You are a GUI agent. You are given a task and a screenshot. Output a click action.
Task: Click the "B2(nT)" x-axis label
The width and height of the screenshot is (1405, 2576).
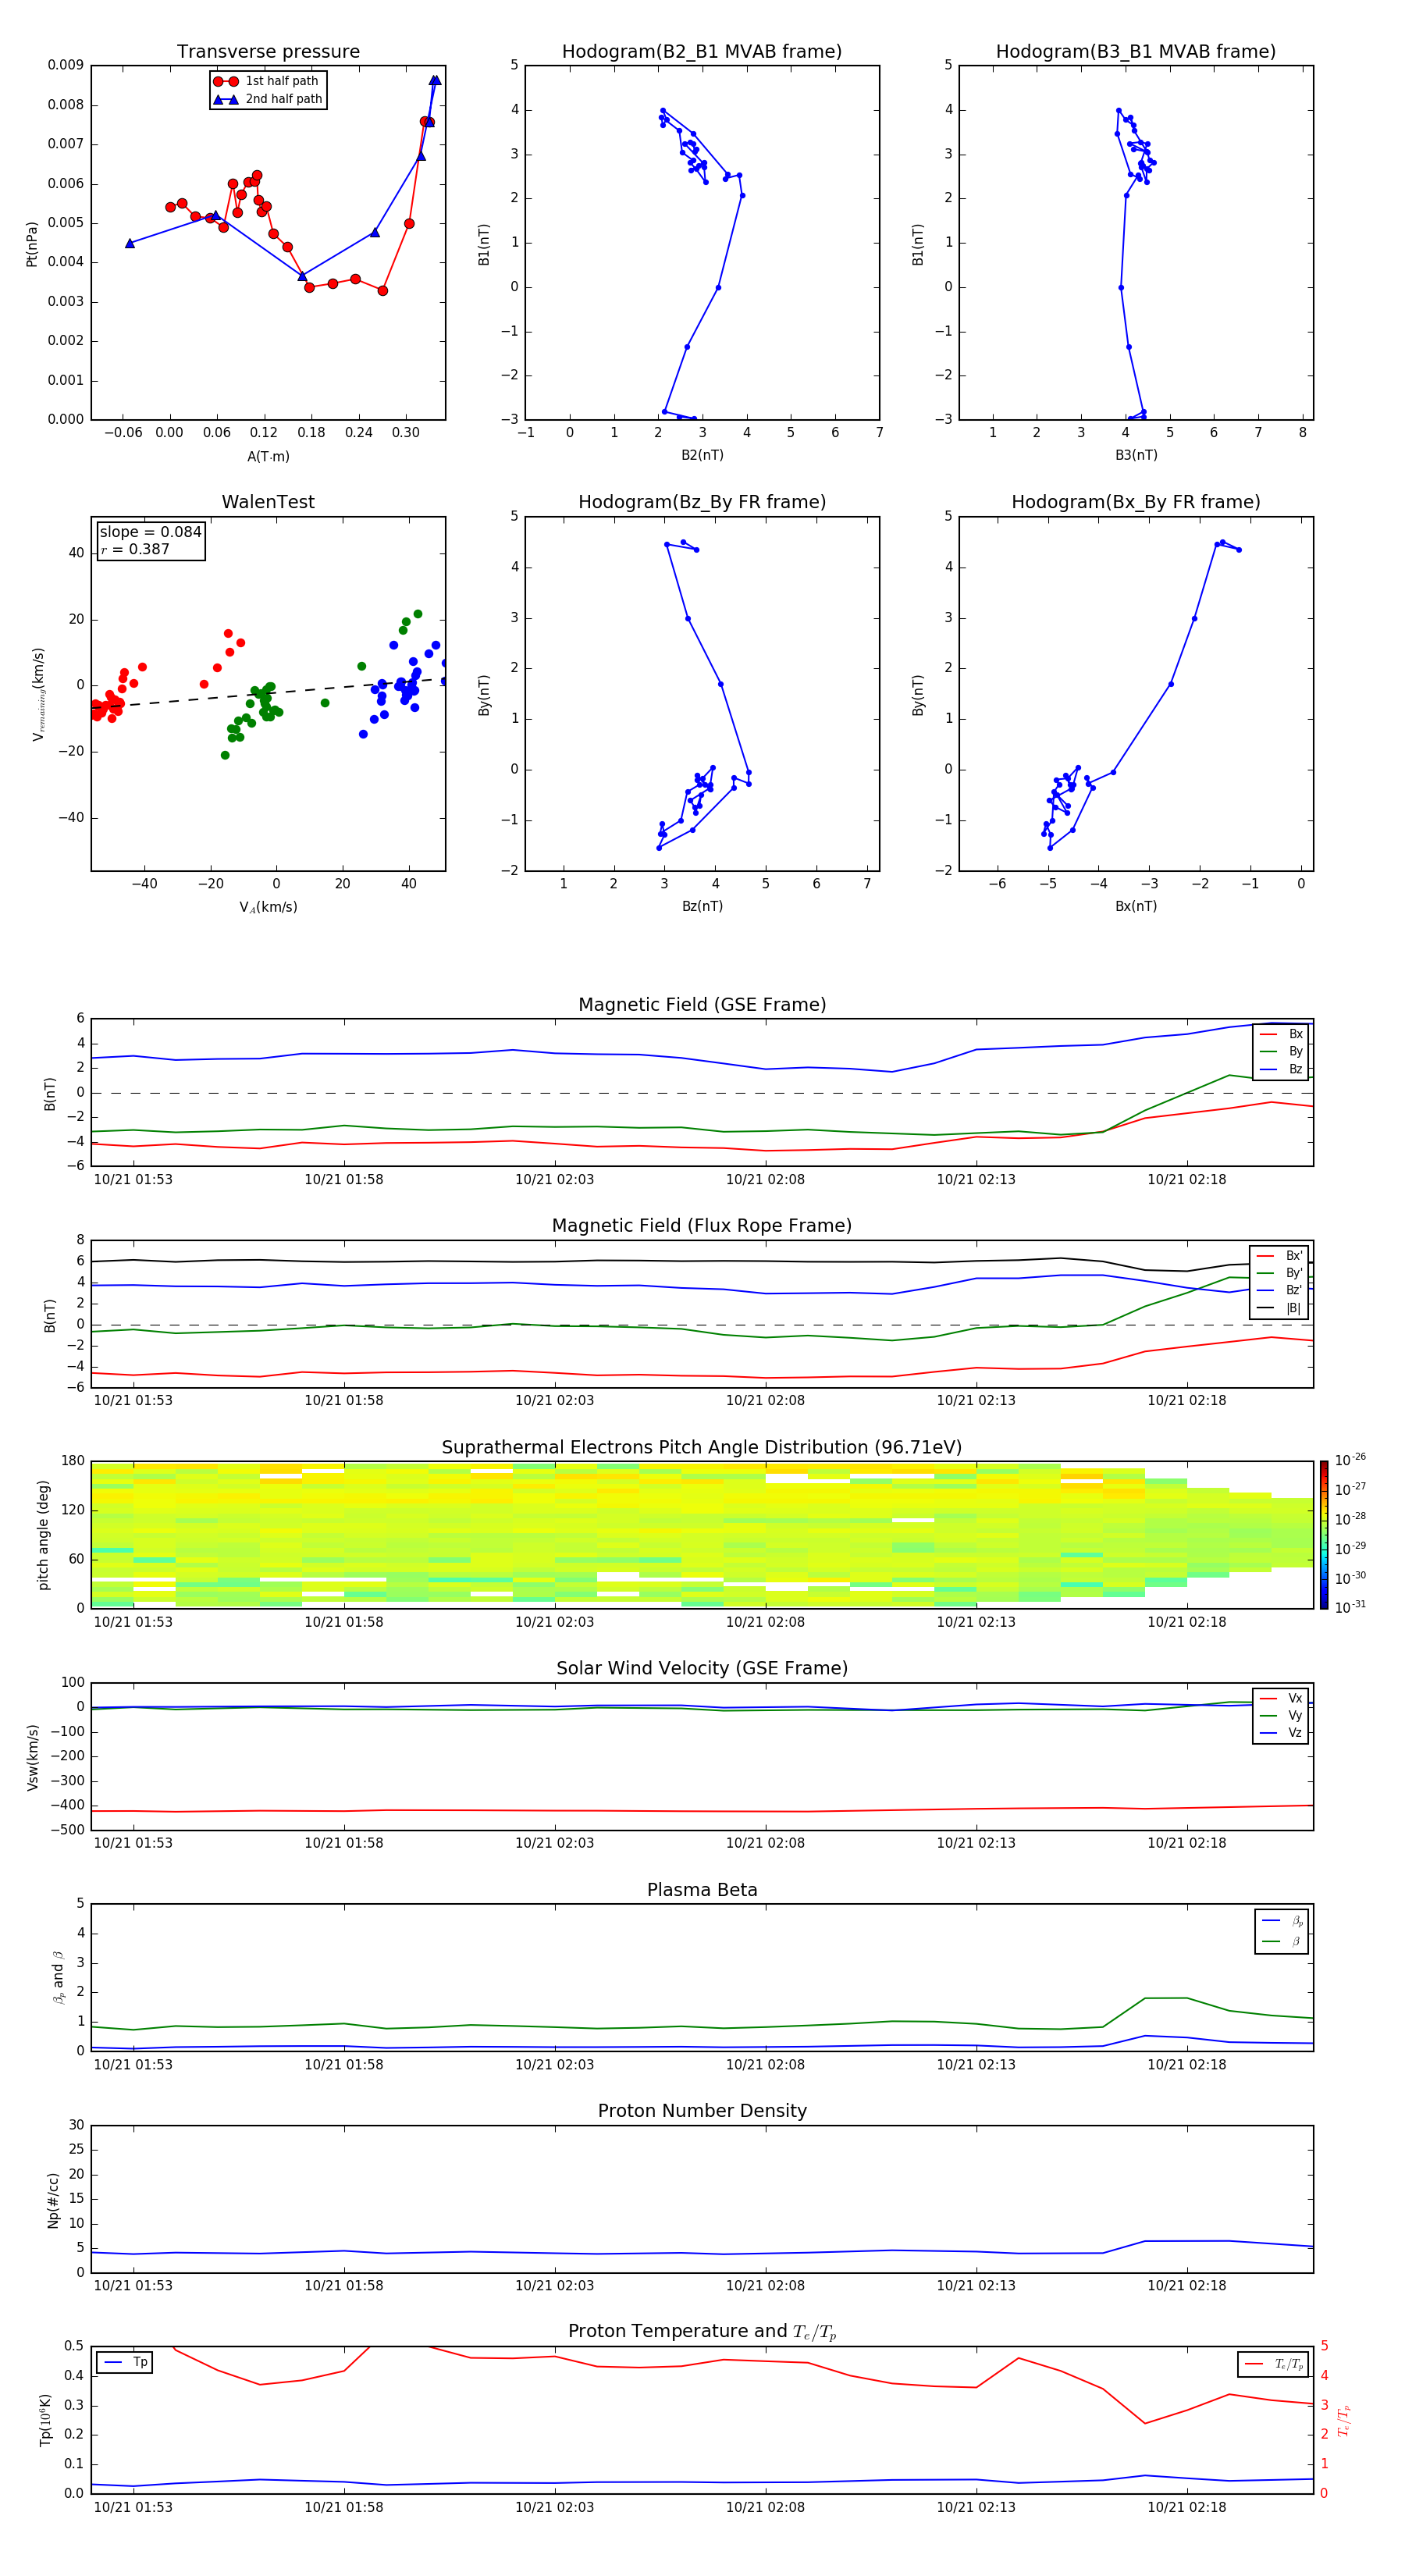(x=702, y=455)
